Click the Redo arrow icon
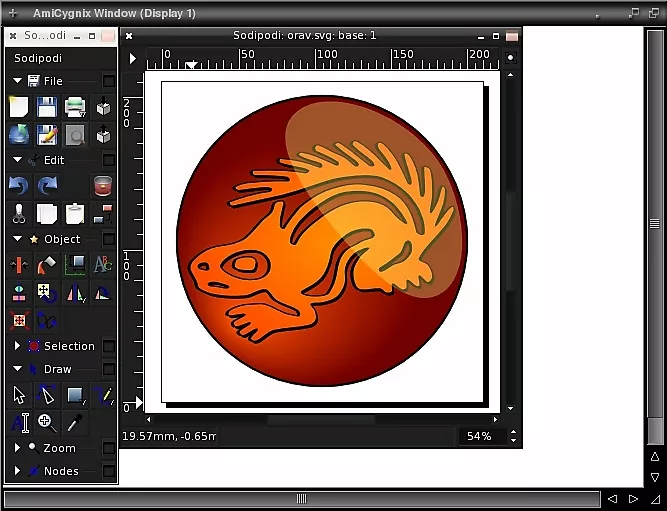Viewport: 667px width, 511px height. 46,186
